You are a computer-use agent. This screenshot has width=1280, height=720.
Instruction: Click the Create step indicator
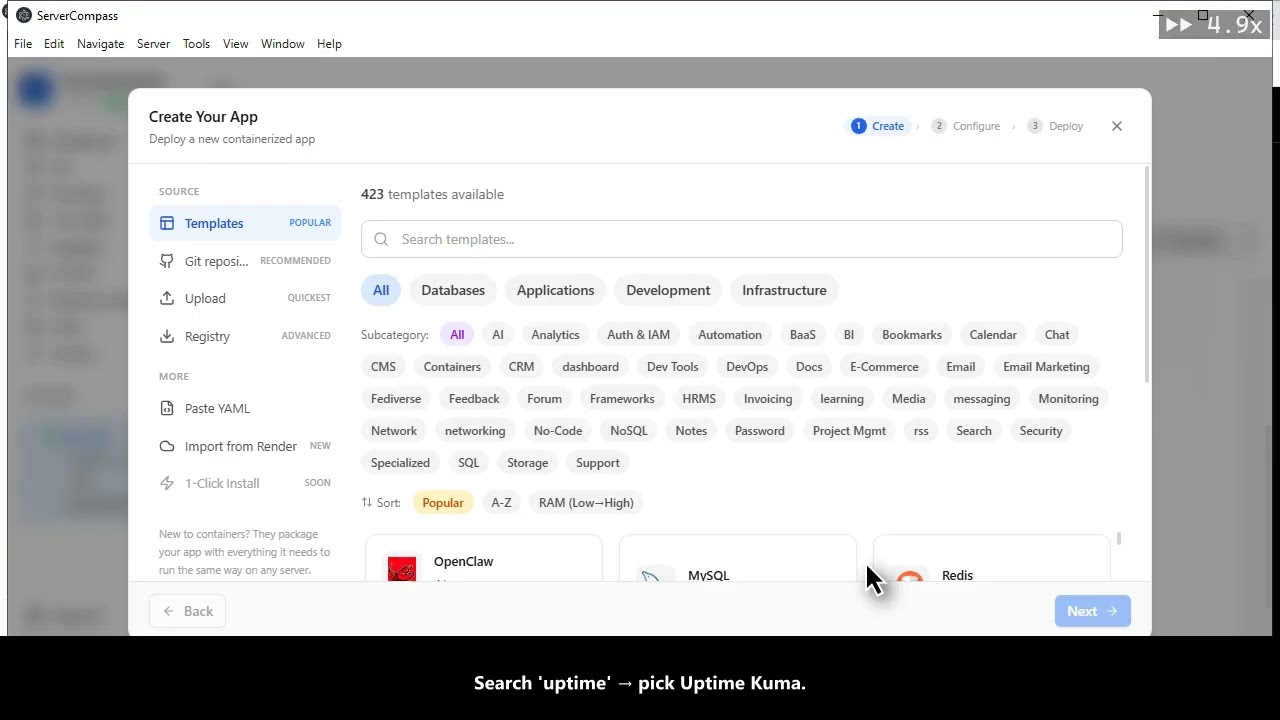[x=878, y=126]
